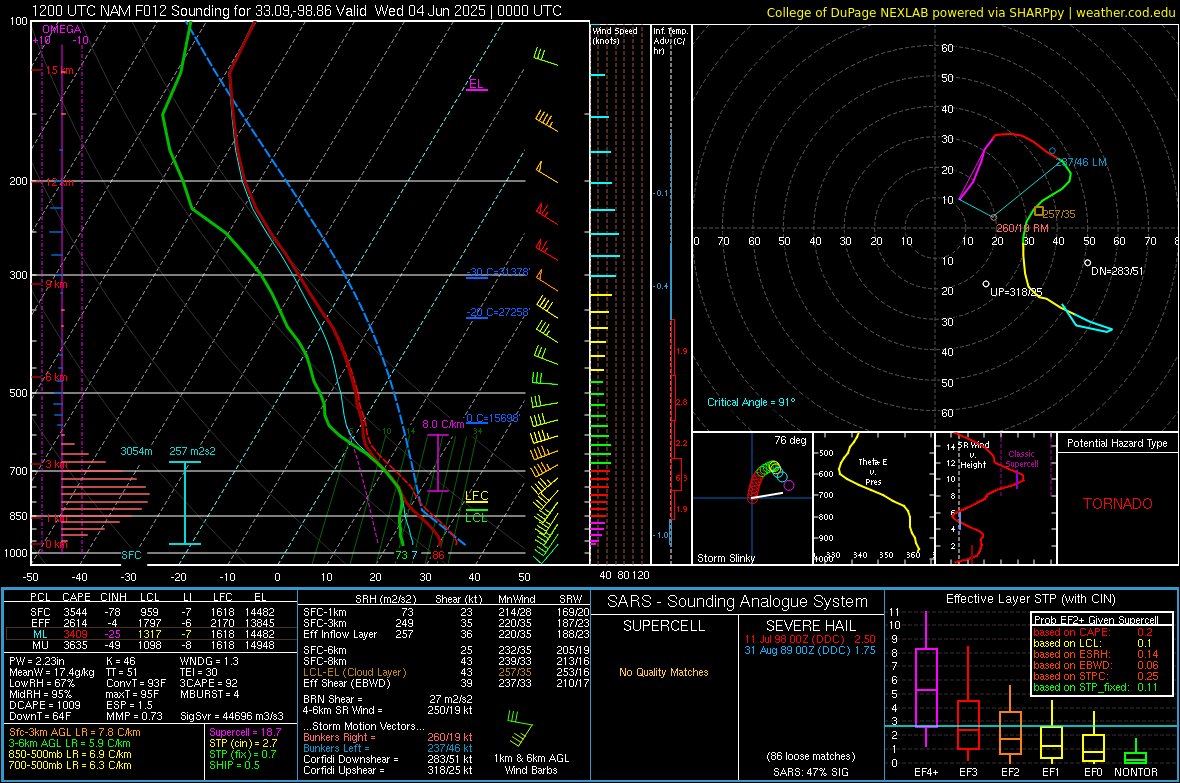Click the Eff Shear (EBWD) row label
The width and height of the screenshot is (1180, 783).
point(347,683)
